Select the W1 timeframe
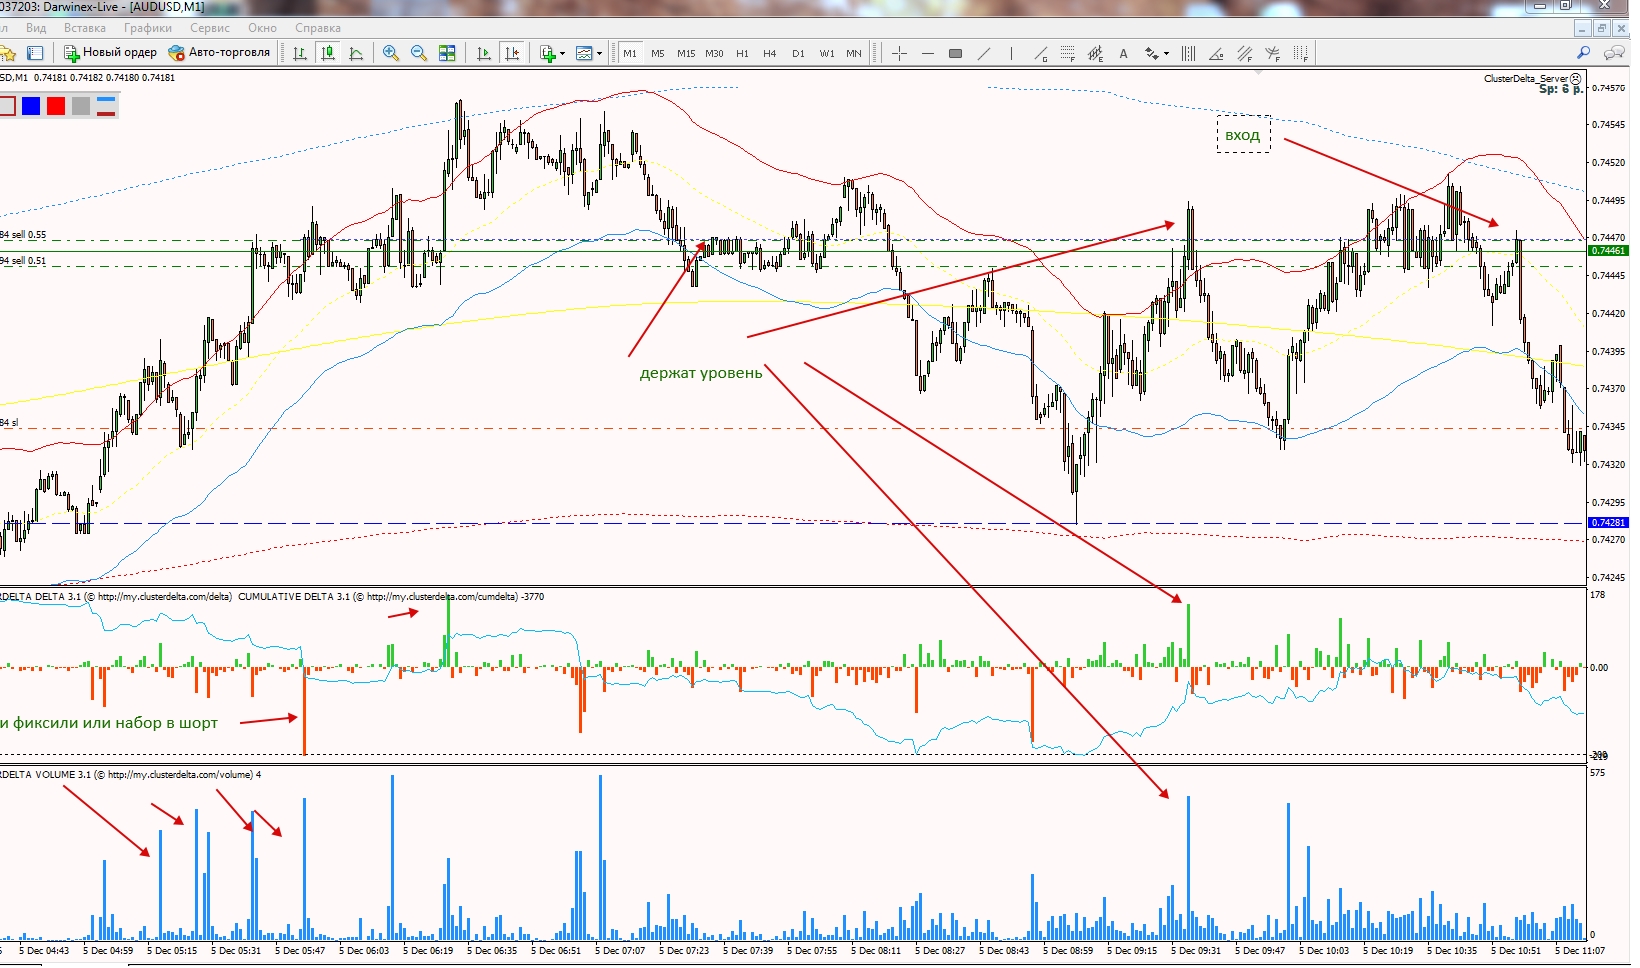This screenshot has width=1640, height=968. click(x=827, y=53)
